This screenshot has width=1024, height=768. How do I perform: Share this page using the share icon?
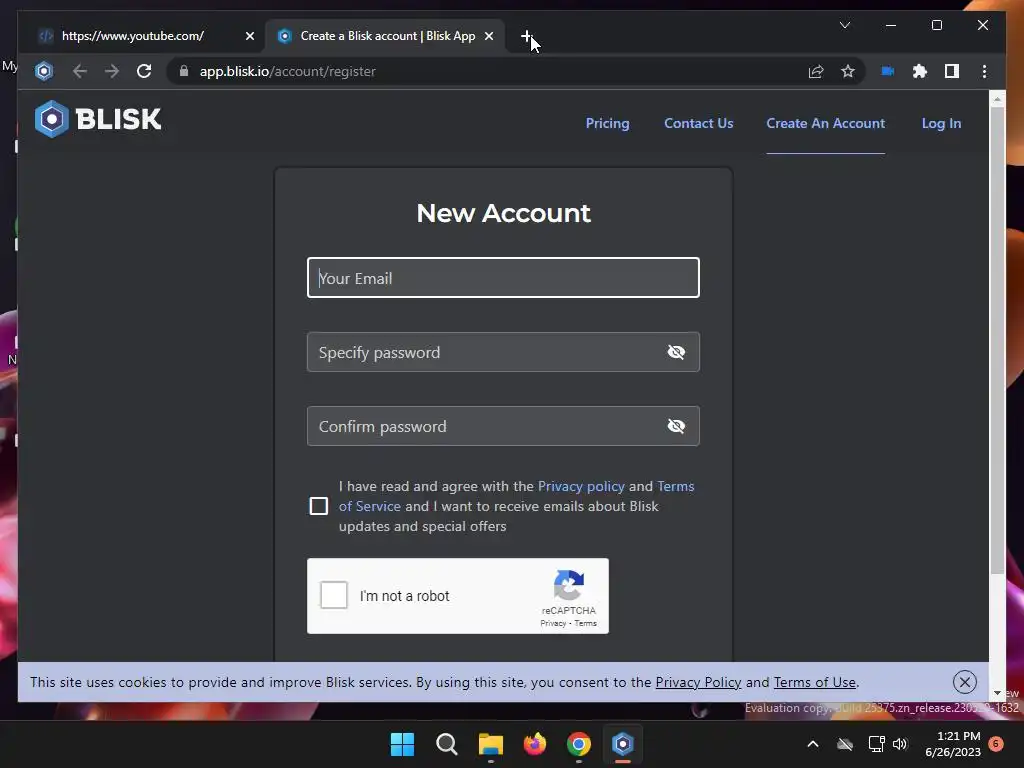pyautogui.click(x=816, y=71)
